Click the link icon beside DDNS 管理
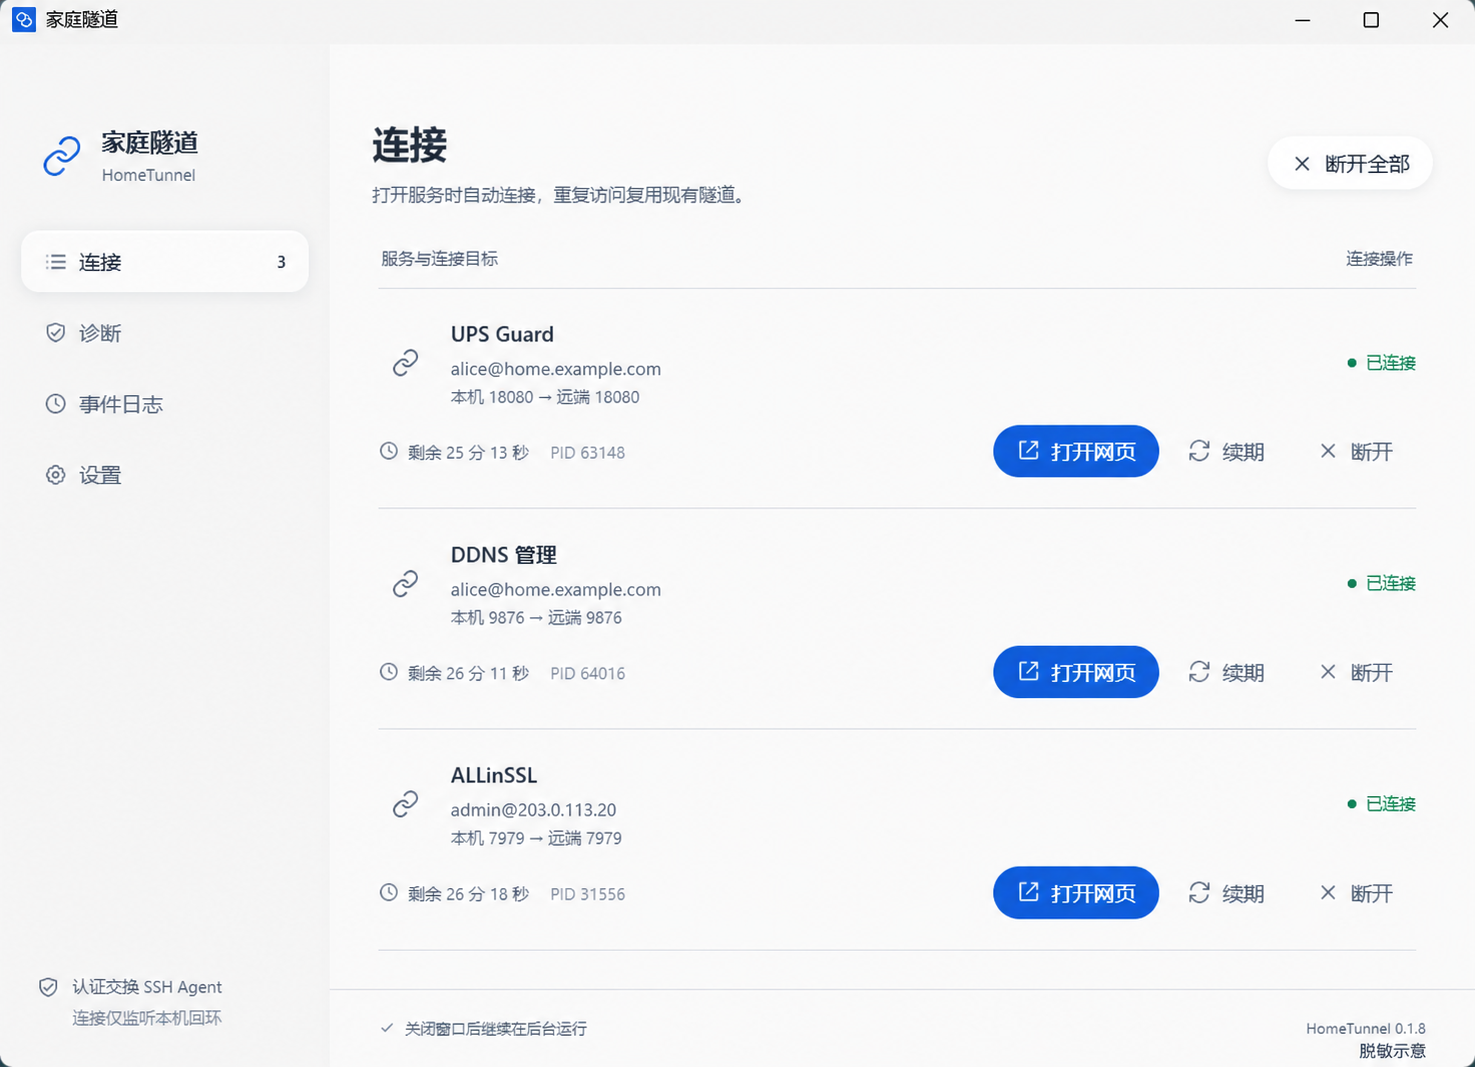Screen dimensions: 1475x1067 [x=405, y=583]
